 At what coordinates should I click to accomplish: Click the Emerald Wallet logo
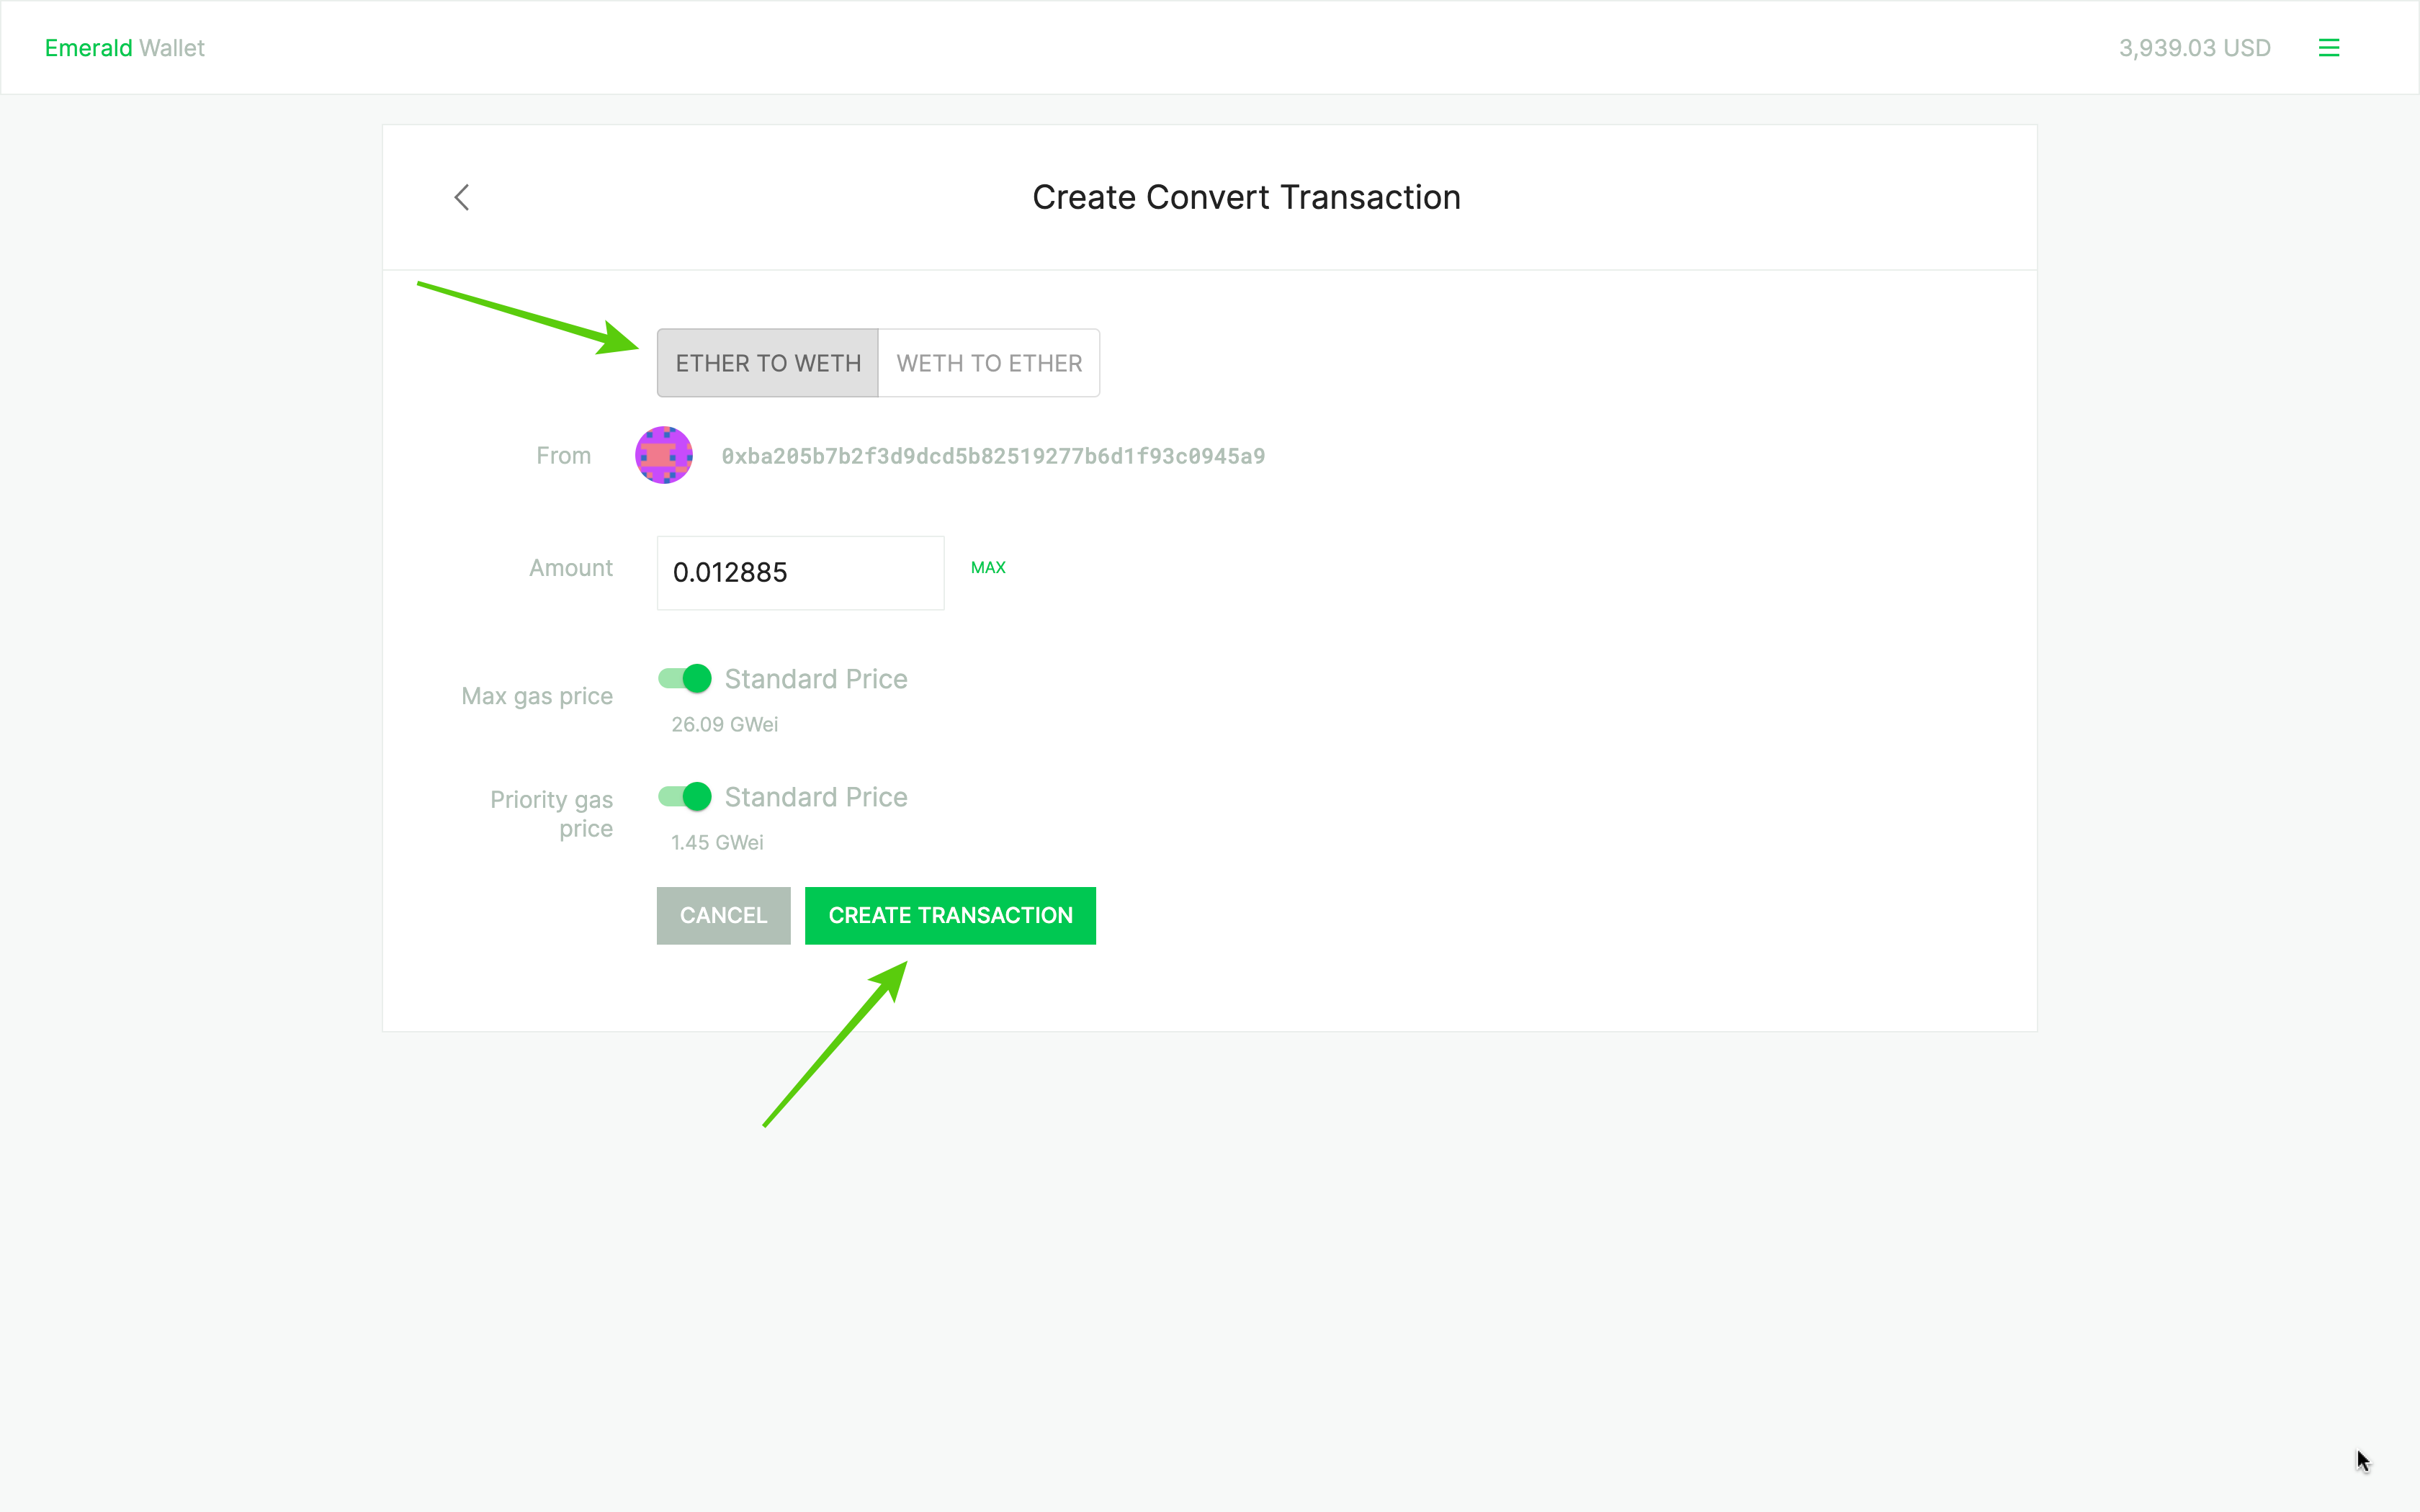tap(124, 48)
